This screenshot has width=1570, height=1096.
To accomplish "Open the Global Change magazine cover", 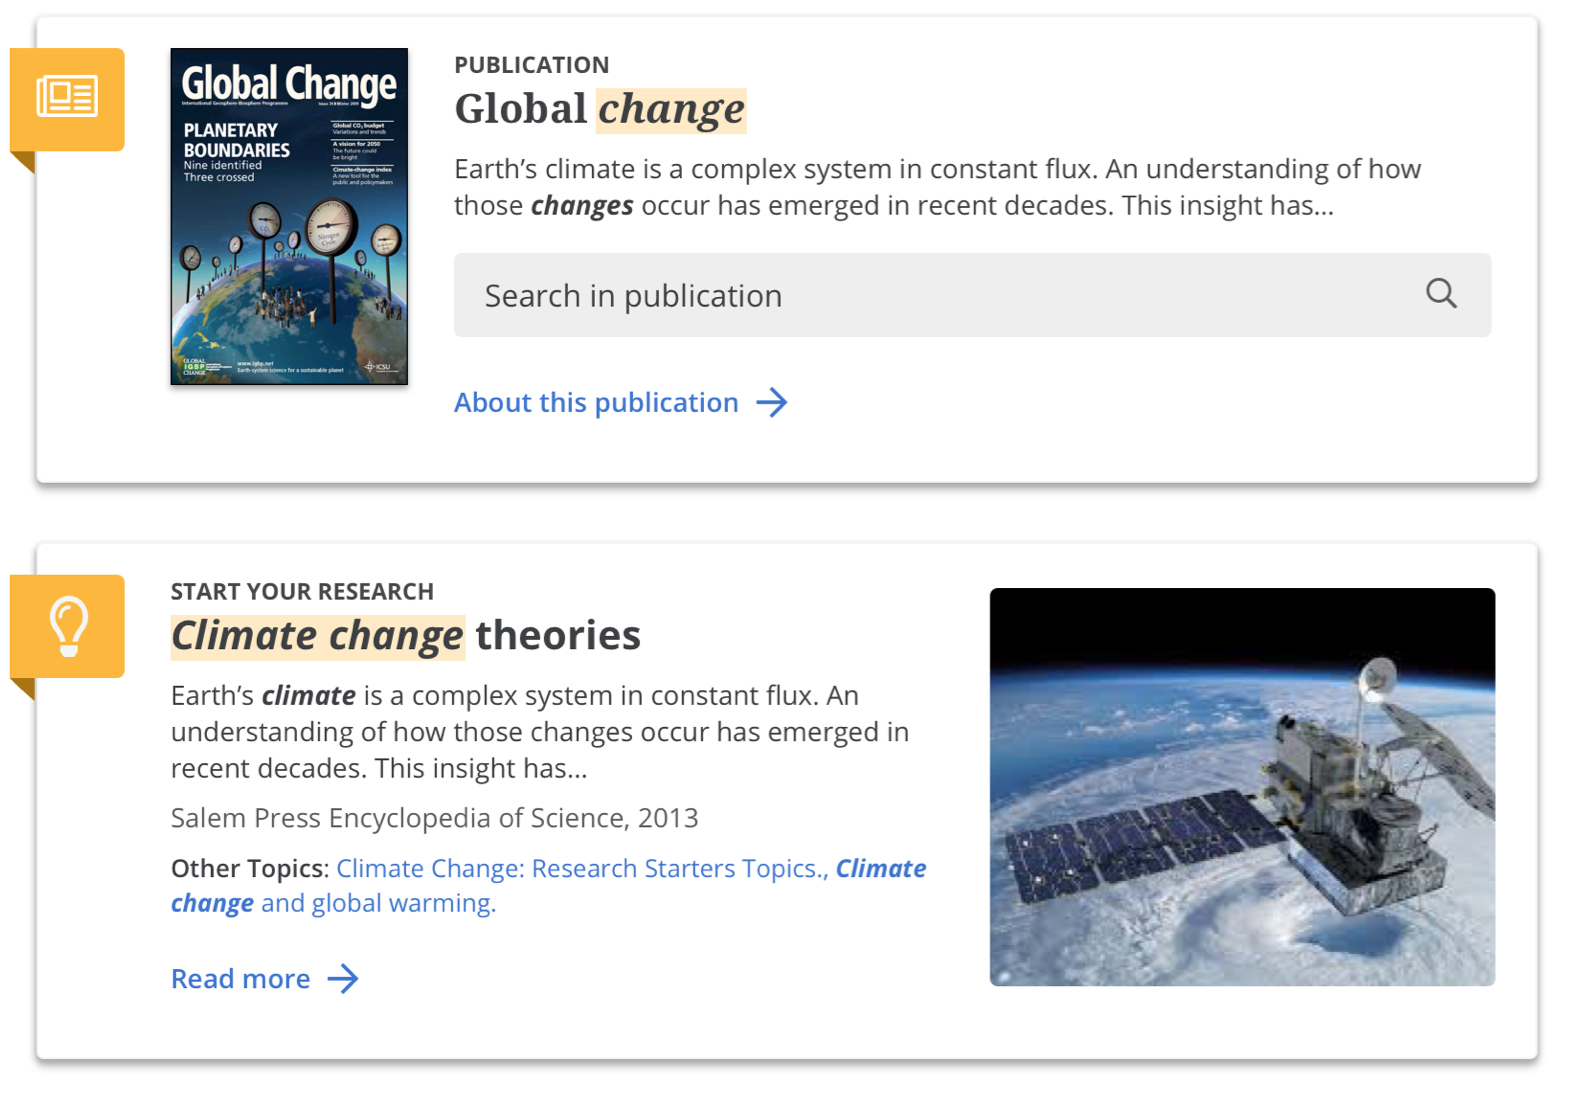I will [289, 216].
